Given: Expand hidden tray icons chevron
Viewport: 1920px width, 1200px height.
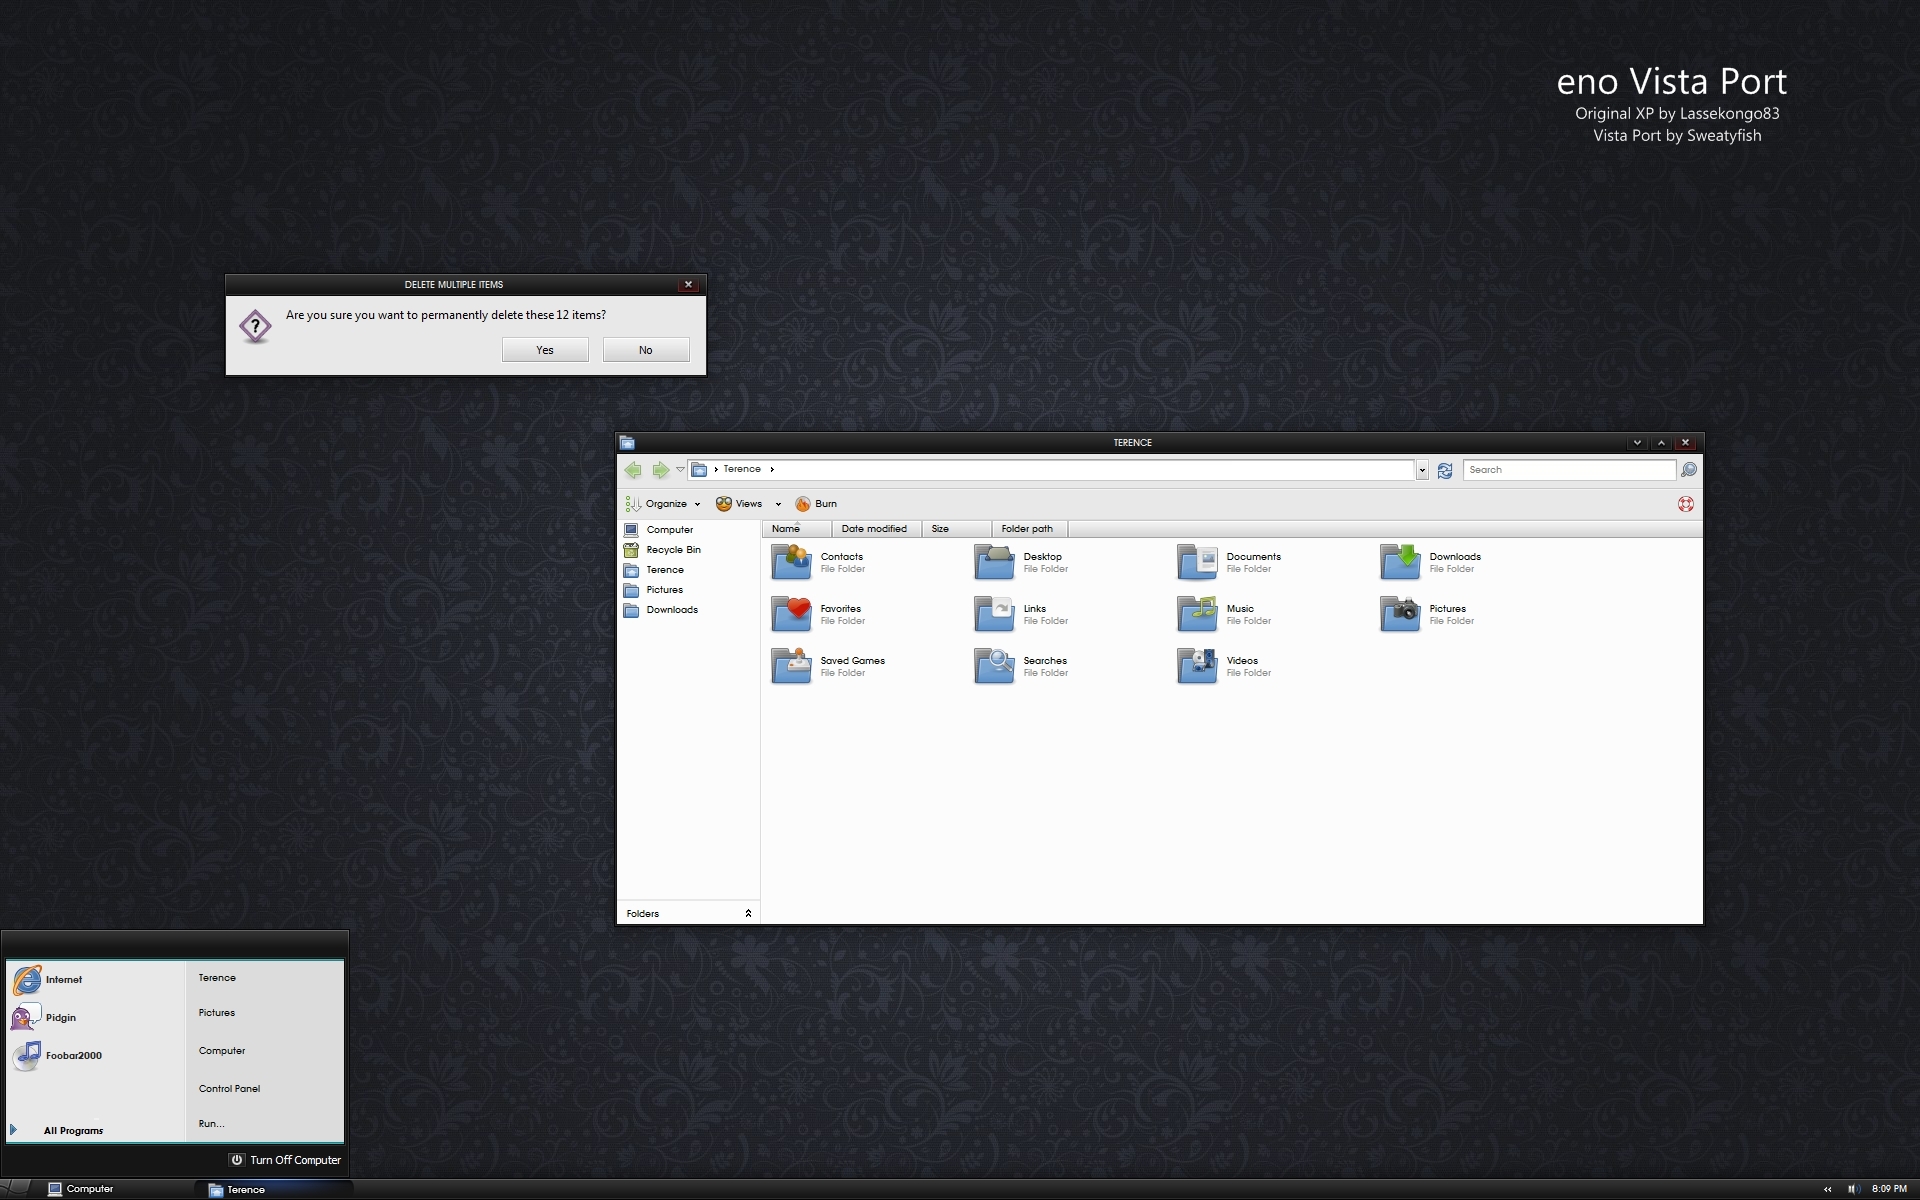Looking at the screenshot, I should point(1828,1189).
